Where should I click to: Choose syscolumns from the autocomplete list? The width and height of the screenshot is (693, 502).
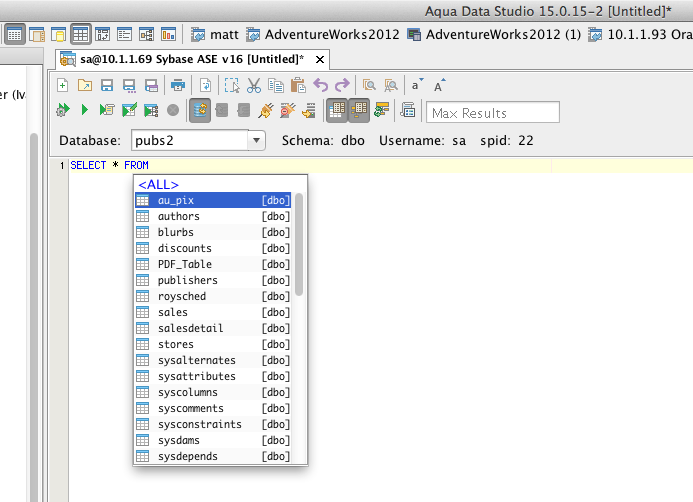point(213,392)
